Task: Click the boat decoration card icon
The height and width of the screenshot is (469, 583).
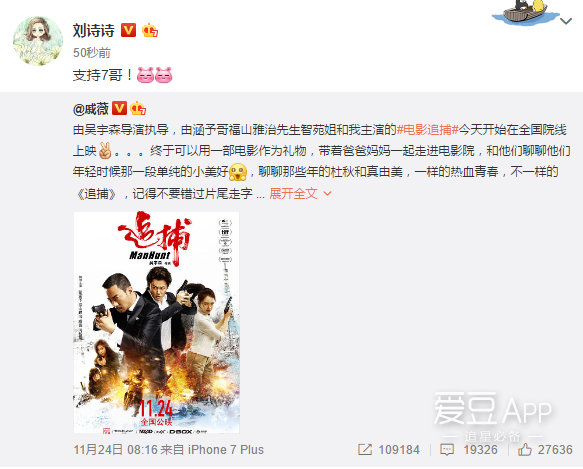Action: [x=525, y=12]
